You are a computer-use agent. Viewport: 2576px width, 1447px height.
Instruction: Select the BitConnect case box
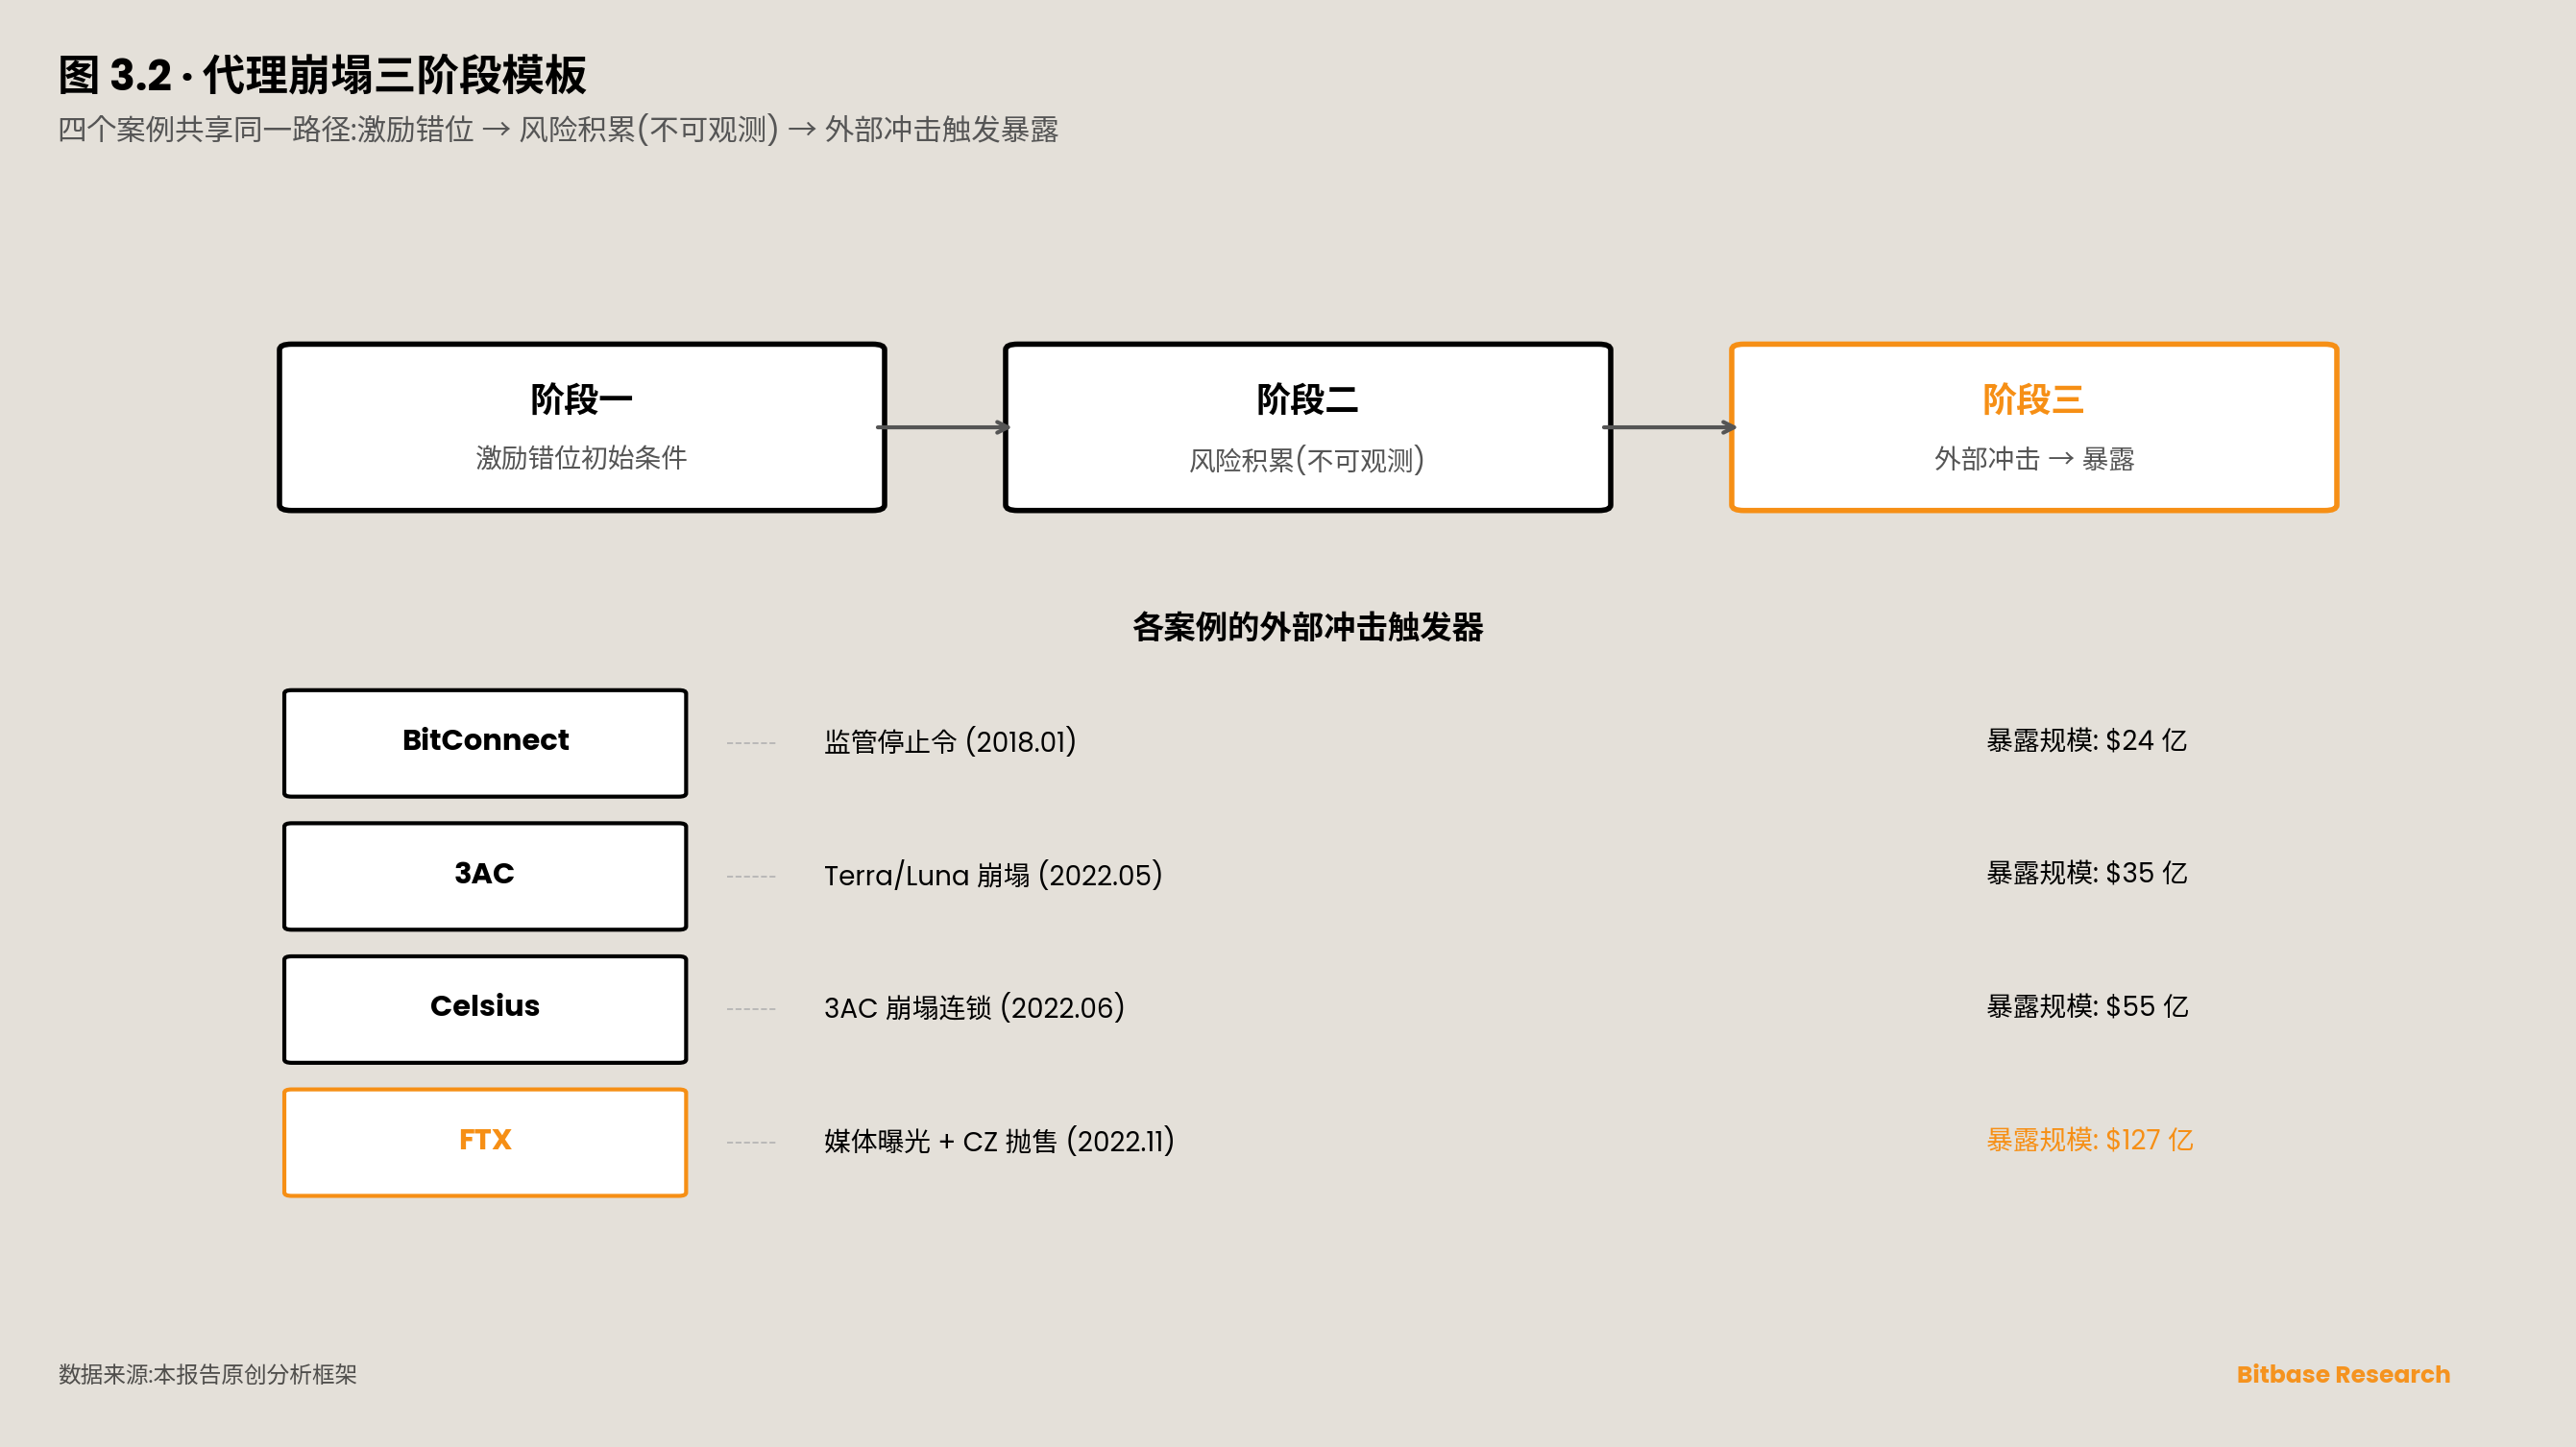485,742
